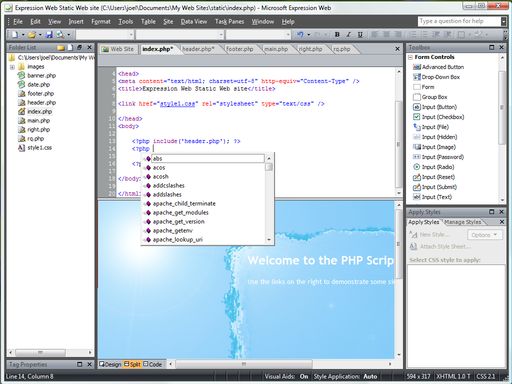Select style1.css in Folder List
512x384 pixels.
pyautogui.click(x=35, y=148)
